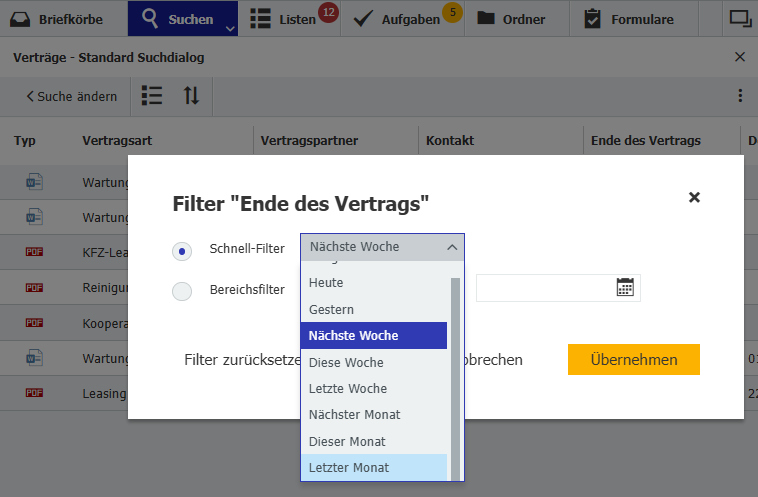
Task: Click the Word document icon in first row
Action: click(x=34, y=183)
